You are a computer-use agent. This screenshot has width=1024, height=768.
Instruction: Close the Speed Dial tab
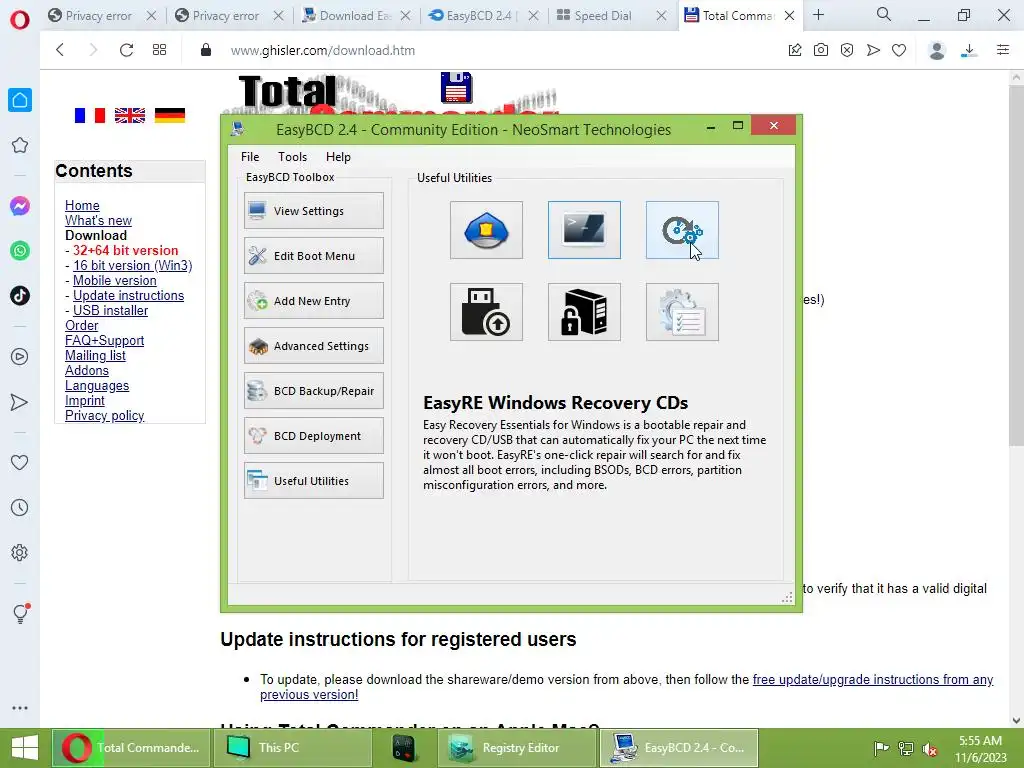point(661,16)
